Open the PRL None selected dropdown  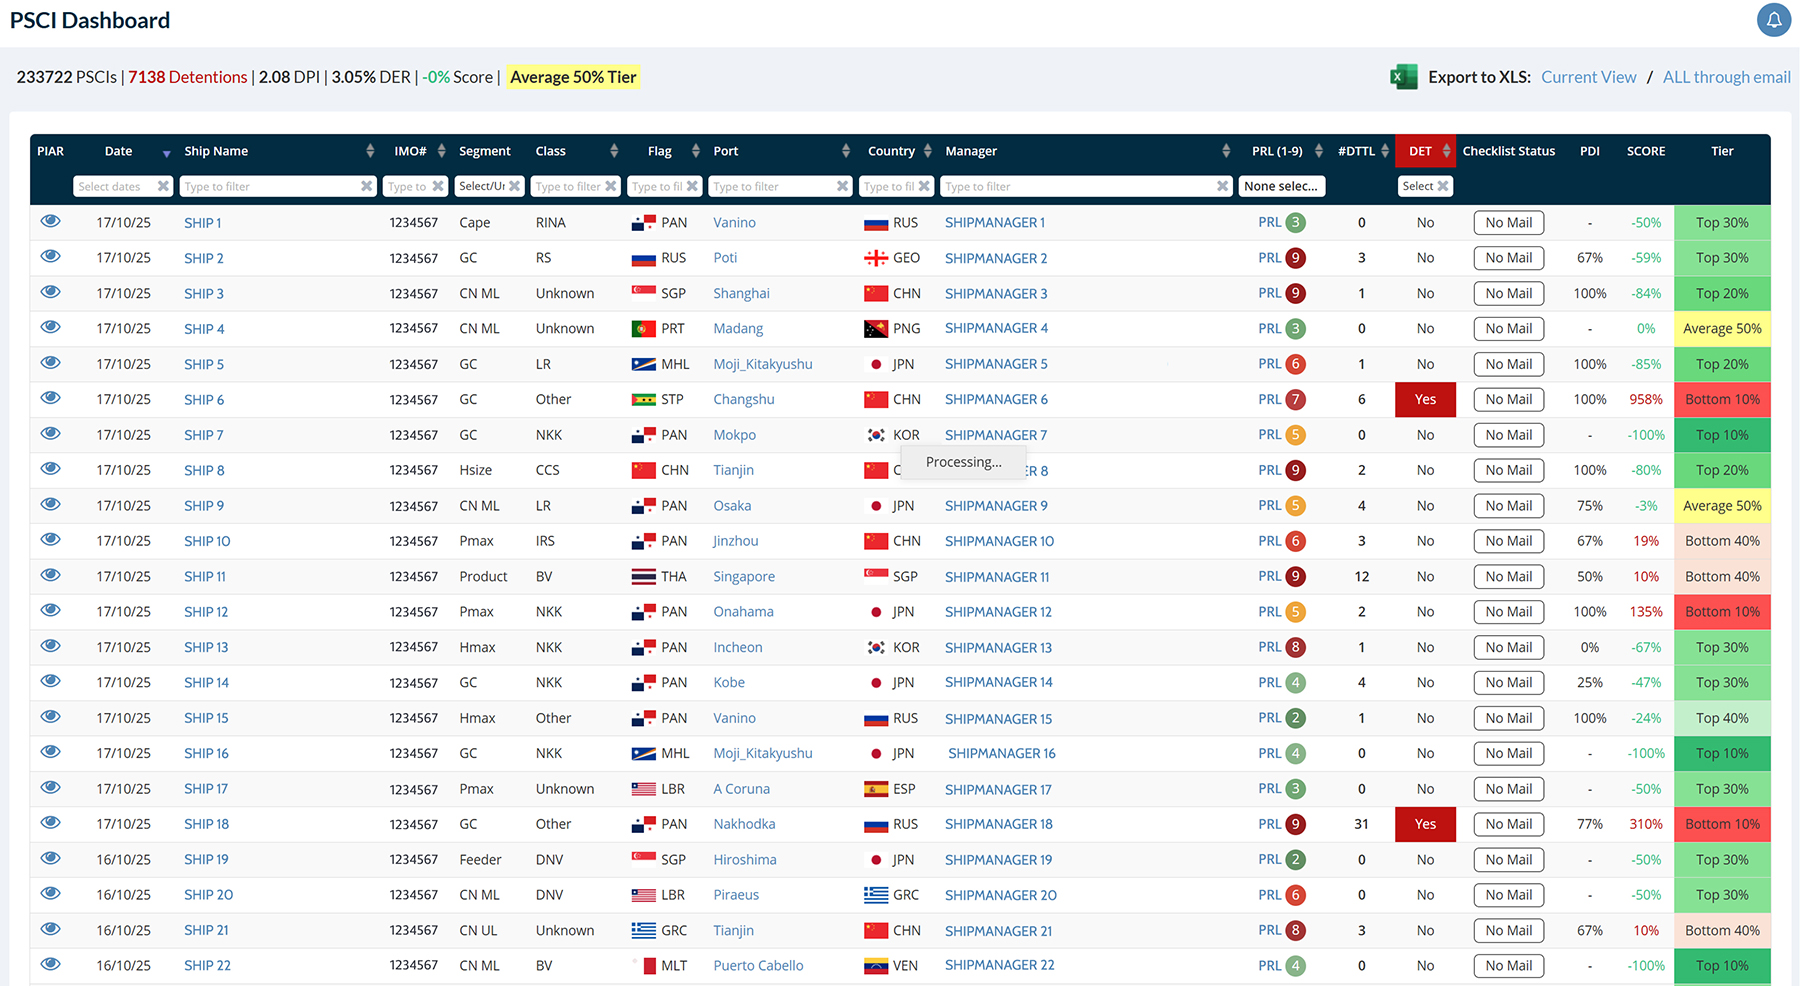[1281, 186]
